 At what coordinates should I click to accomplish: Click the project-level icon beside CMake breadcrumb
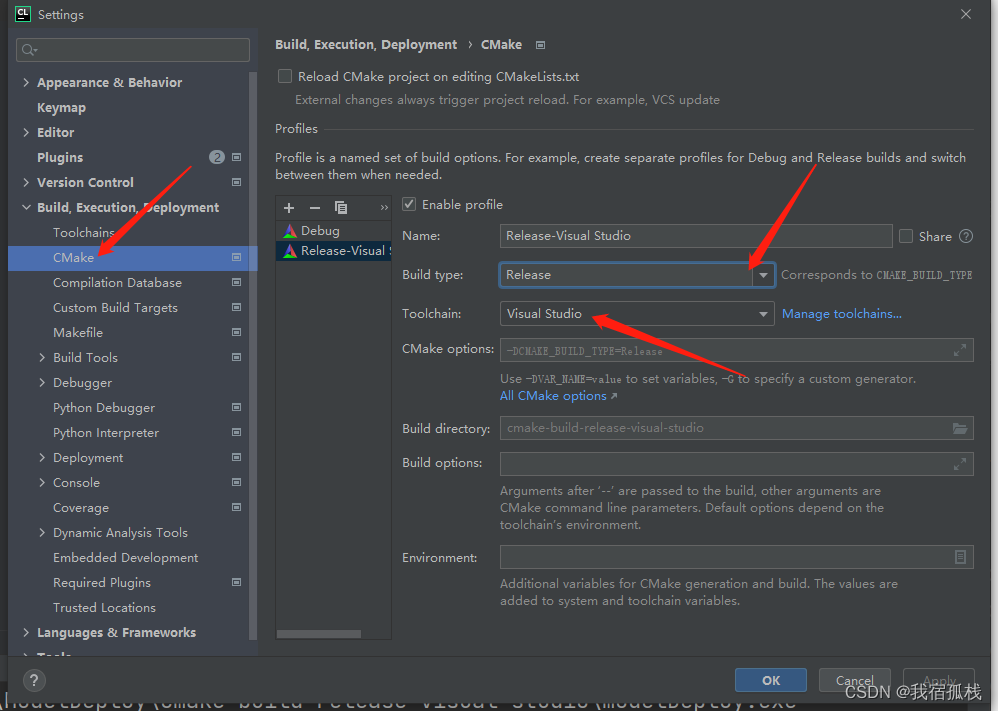[x=540, y=45]
